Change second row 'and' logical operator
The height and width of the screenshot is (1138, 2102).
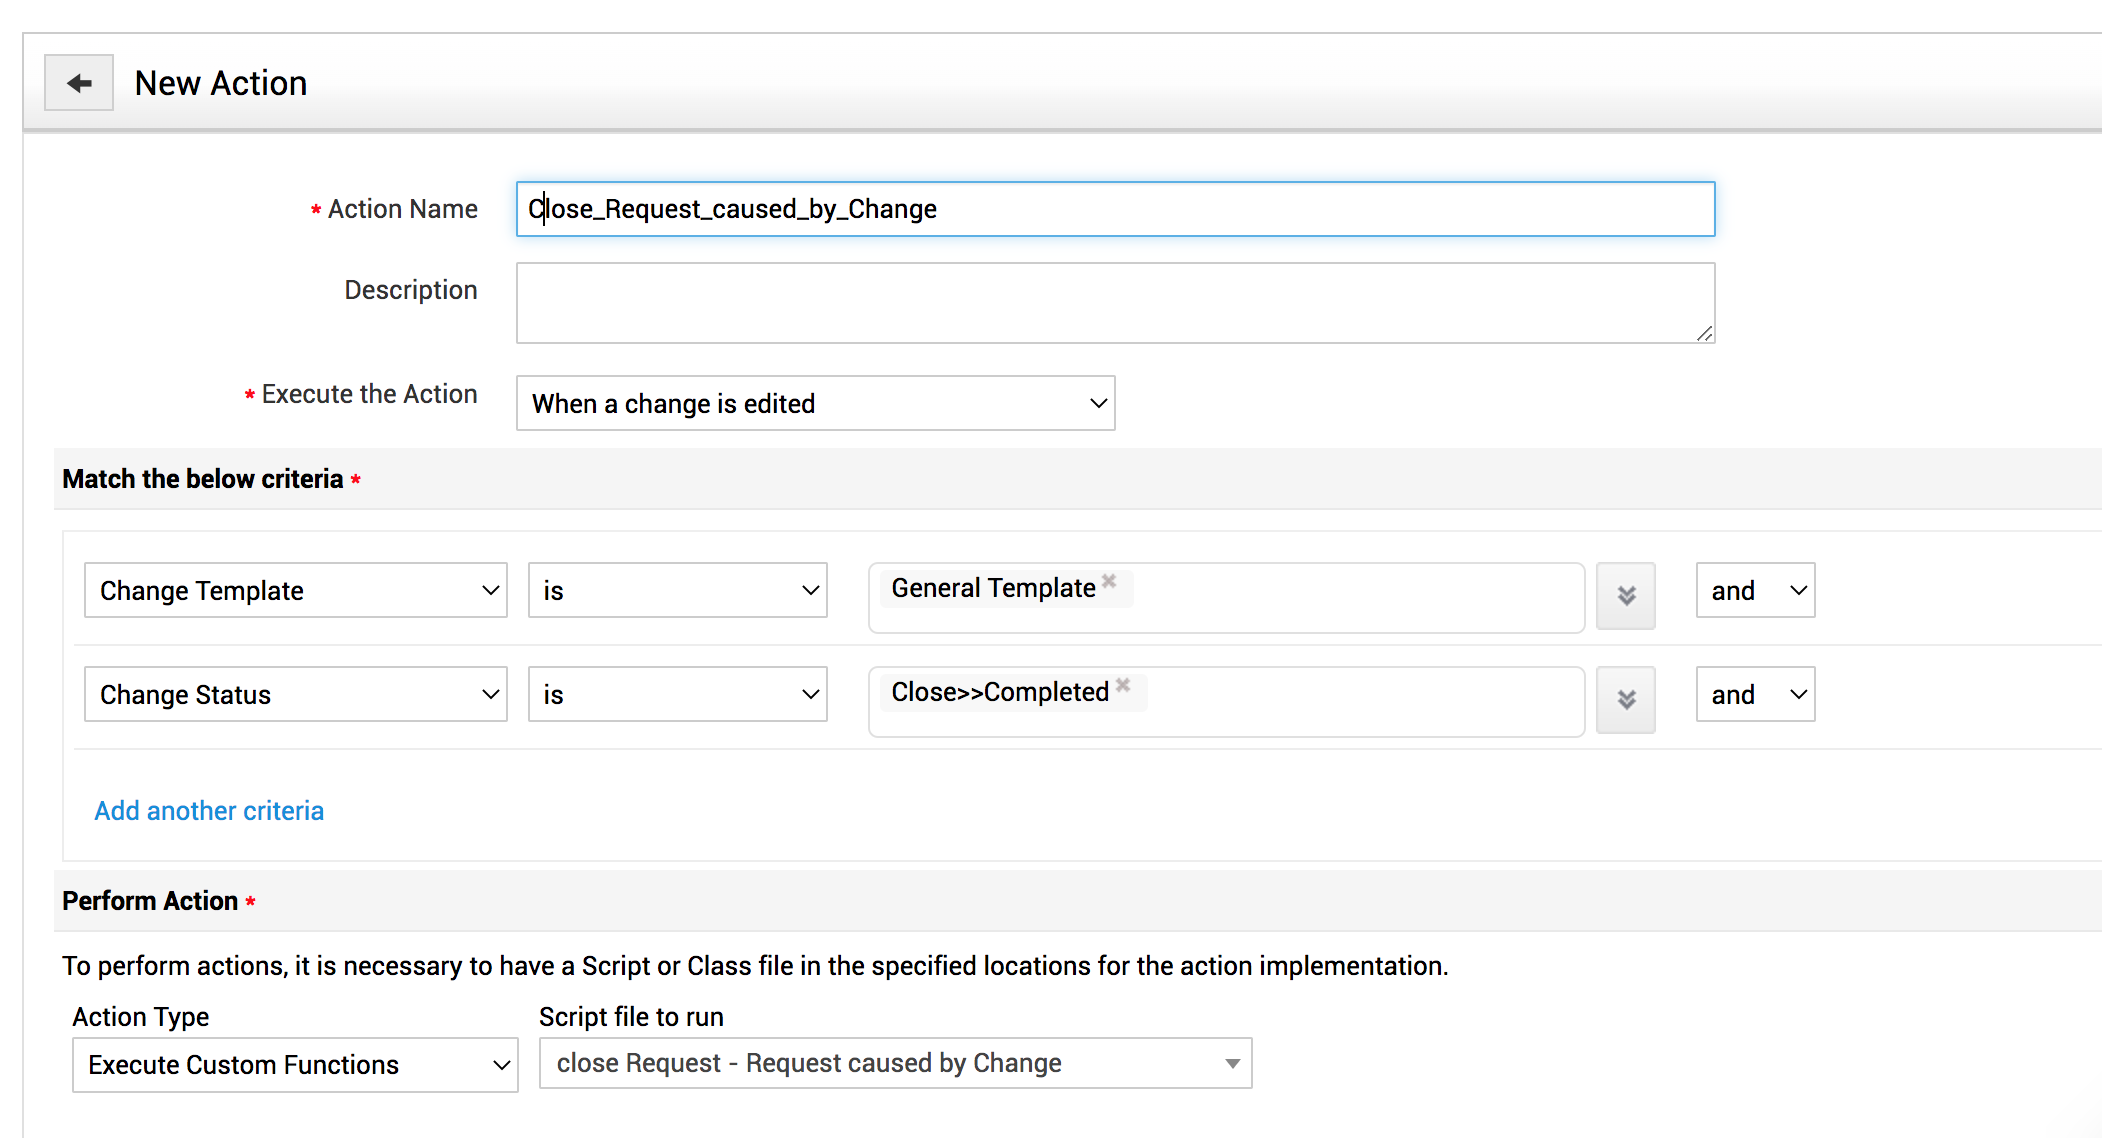coord(1755,695)
